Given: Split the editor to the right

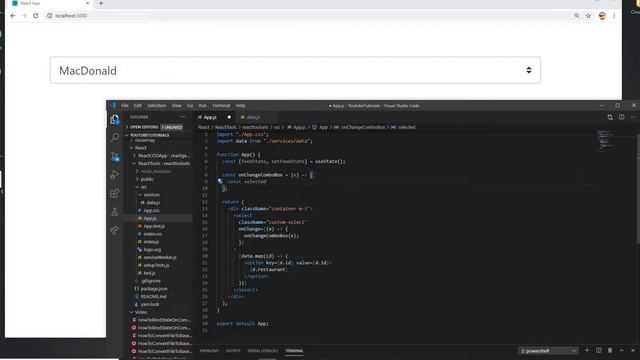Looking at the screenshot, I should (621, 117).
